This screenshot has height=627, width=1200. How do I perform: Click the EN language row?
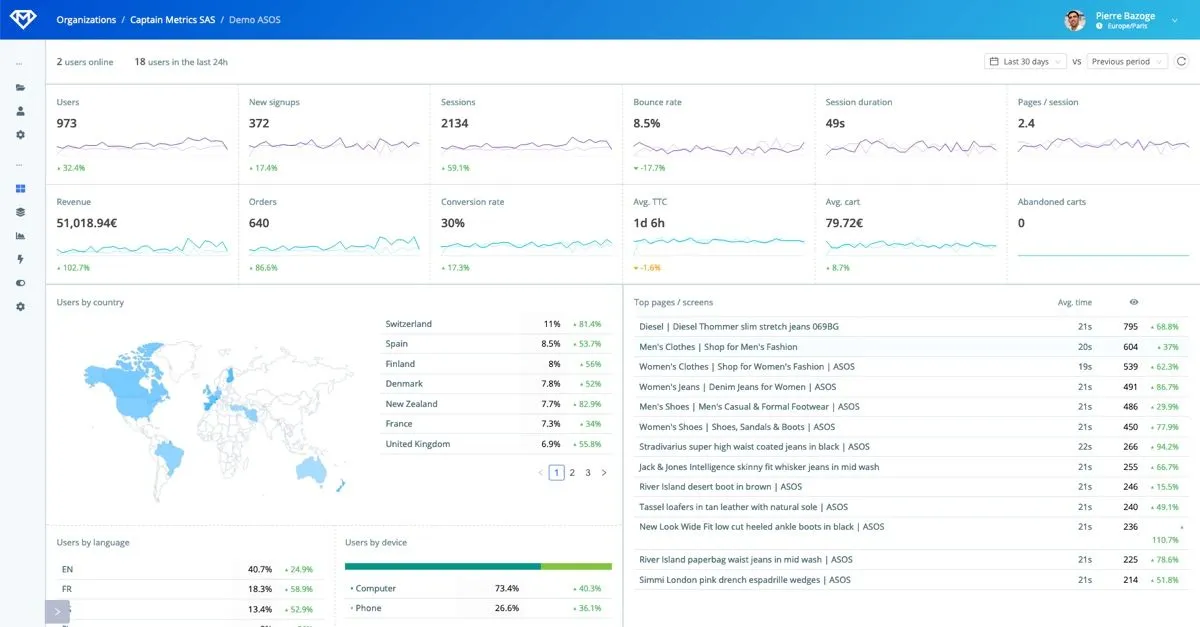click(x=189, y=569)
